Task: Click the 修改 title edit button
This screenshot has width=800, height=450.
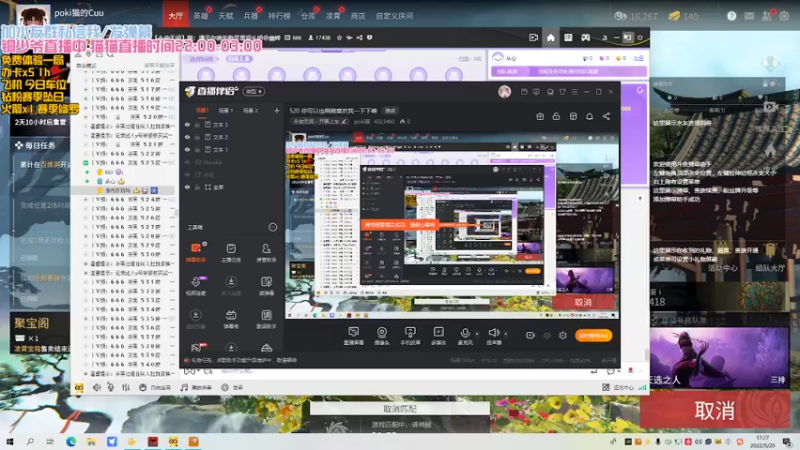Action: pyautogui.click(x=390, y=111)
